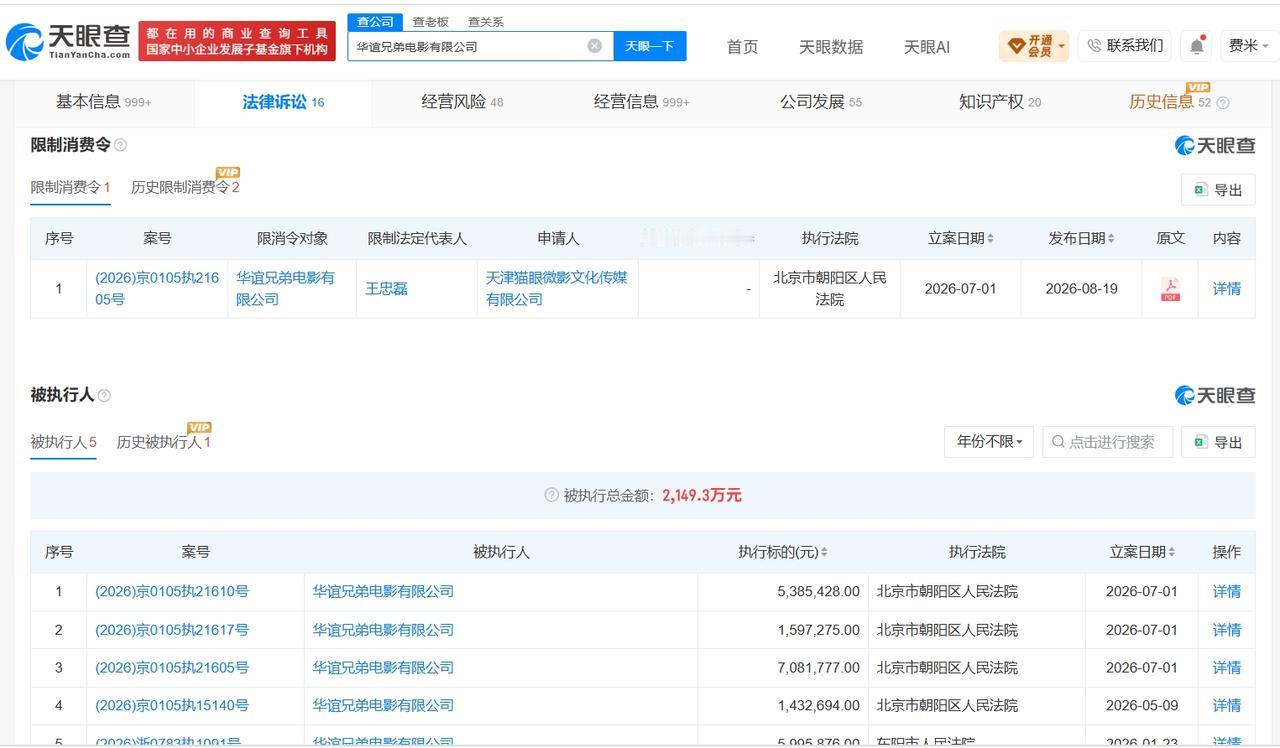The width and height of the screenshot is (1280, 748).
Task: Go to 首页 in top navigation
Action: (742, 46)
